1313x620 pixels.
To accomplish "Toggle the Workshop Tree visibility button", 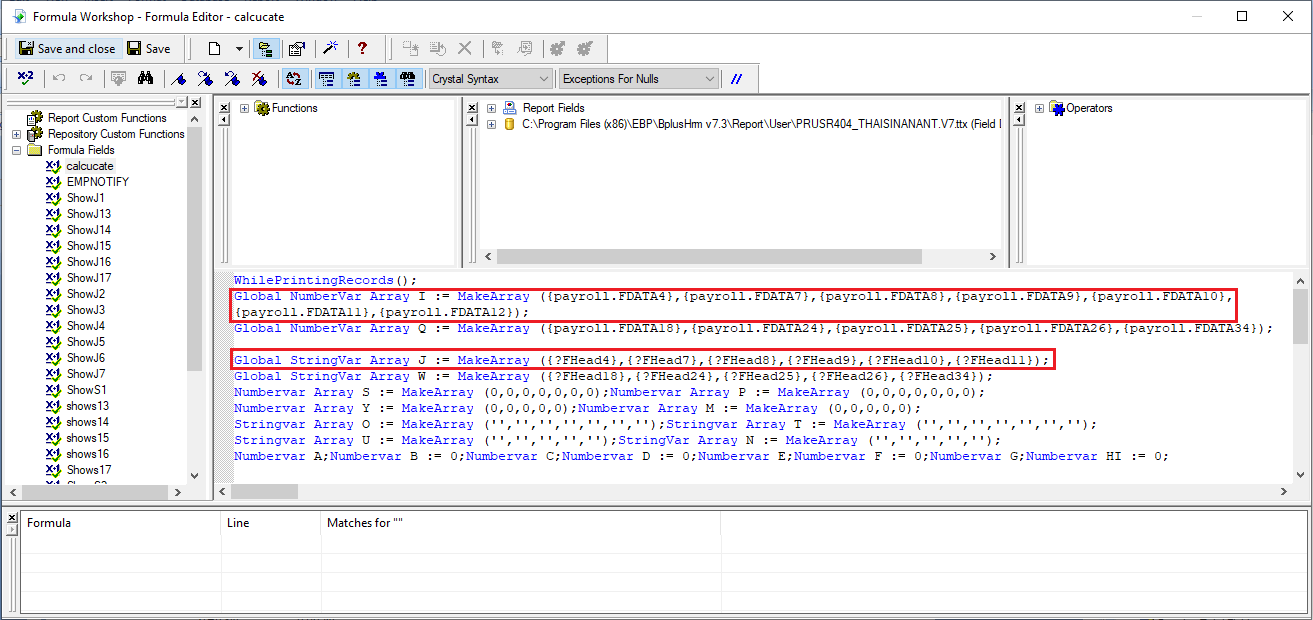I will 265,48.
